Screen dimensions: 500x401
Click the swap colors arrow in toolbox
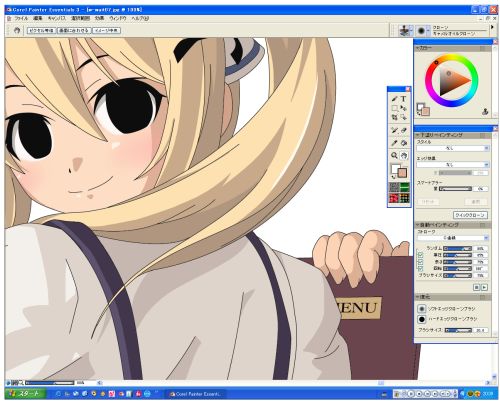pos(394,176)
